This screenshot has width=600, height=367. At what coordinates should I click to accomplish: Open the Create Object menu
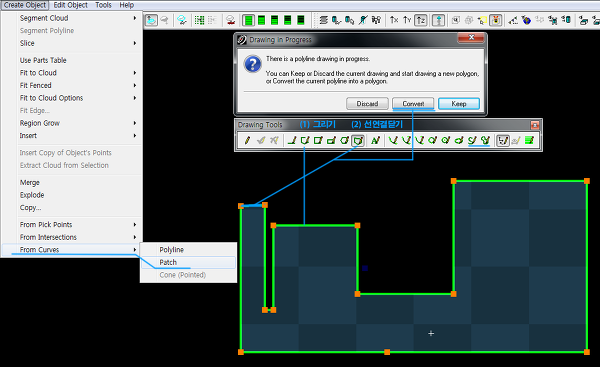click(x=25, y=5)
